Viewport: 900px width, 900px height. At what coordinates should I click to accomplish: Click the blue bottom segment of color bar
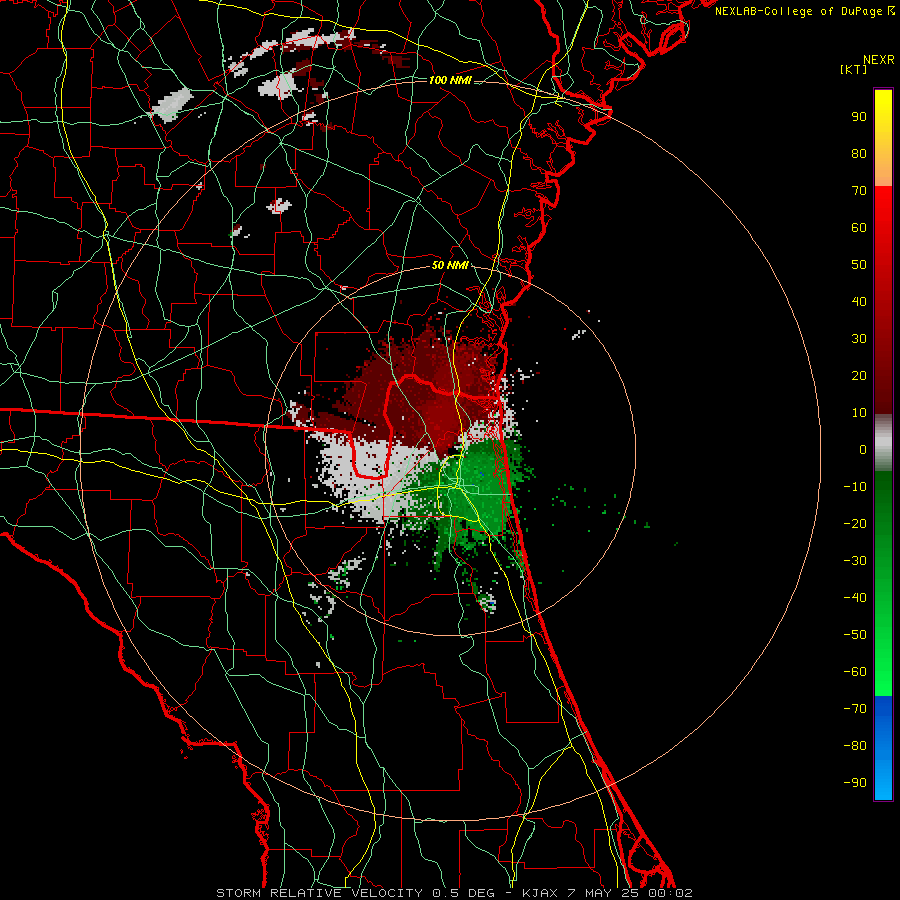click(883, 748)
